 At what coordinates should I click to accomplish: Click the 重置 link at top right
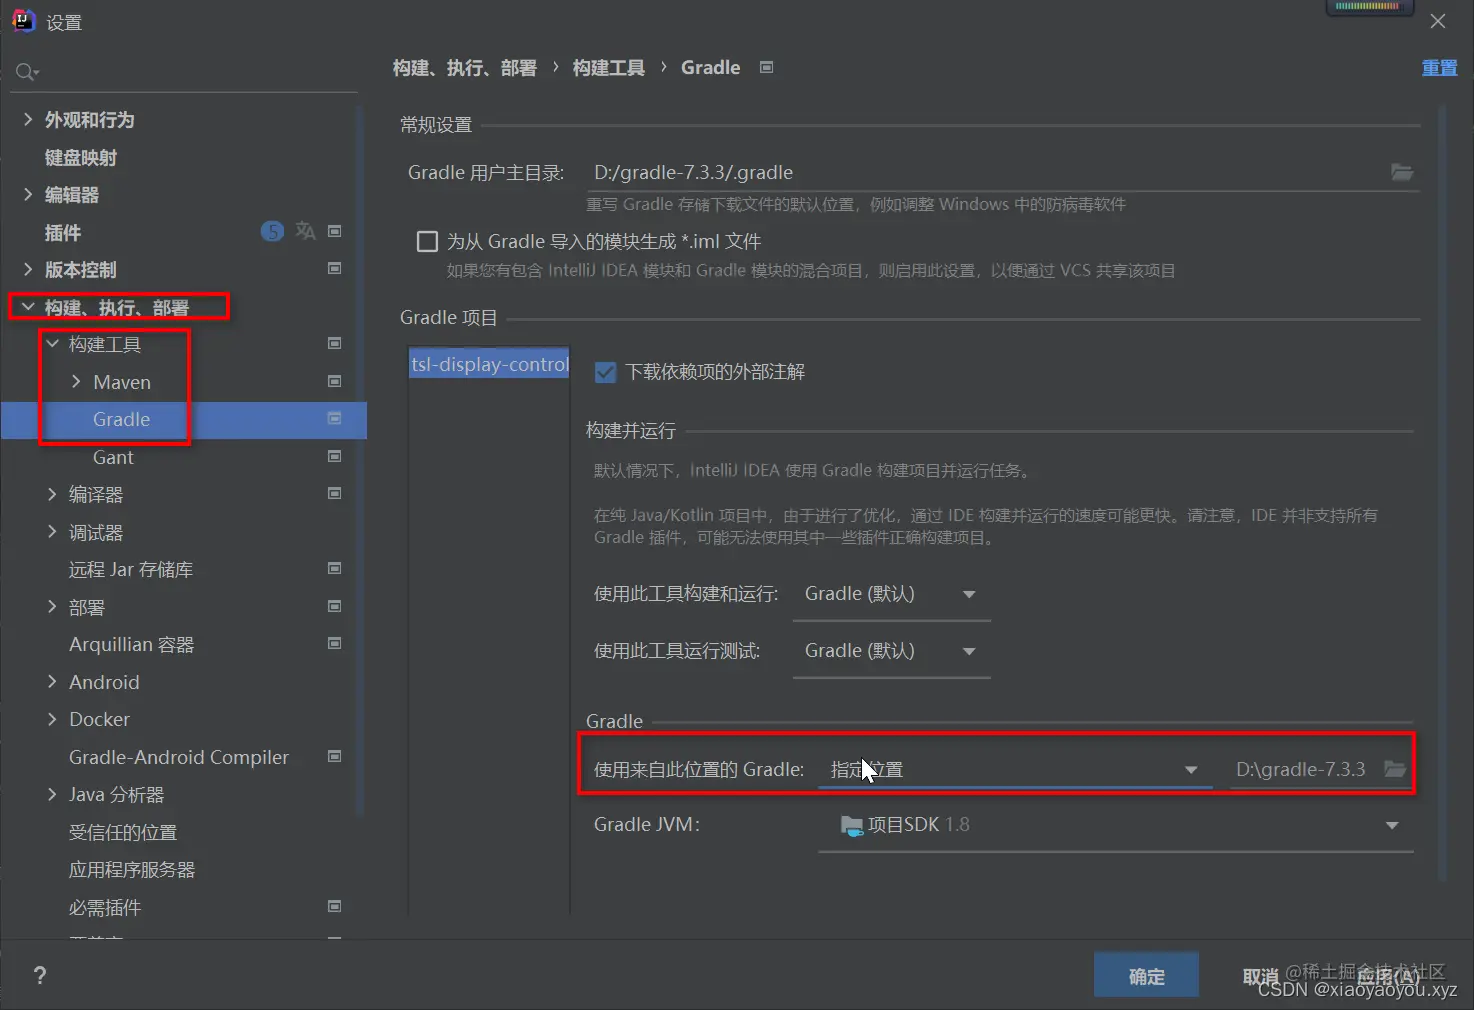tap(1439, 67)
